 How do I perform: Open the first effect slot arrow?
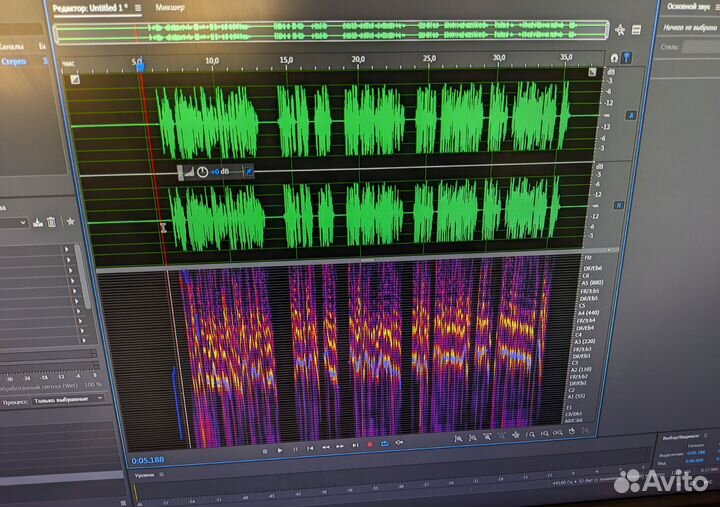click(x=67, y=249)
